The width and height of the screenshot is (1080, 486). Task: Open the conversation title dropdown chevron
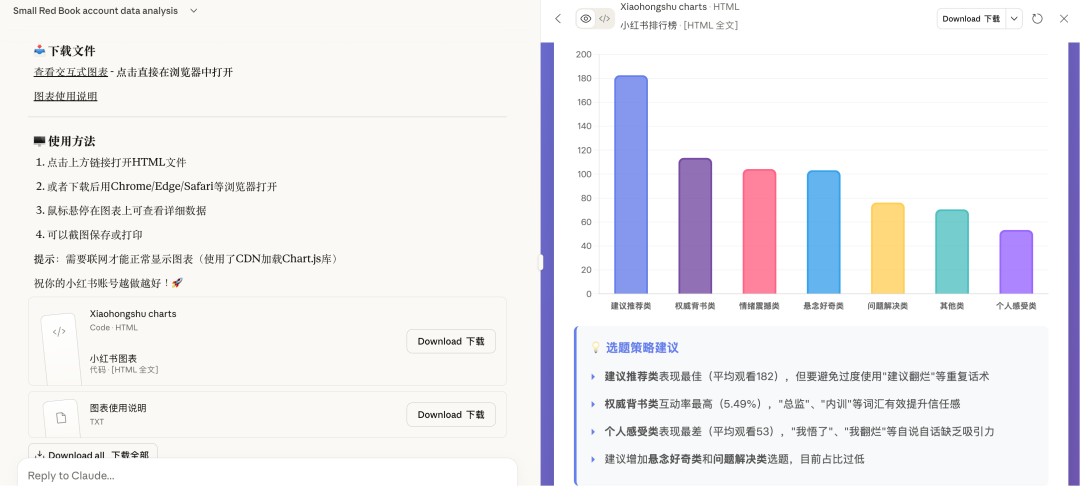click(193, 11)
